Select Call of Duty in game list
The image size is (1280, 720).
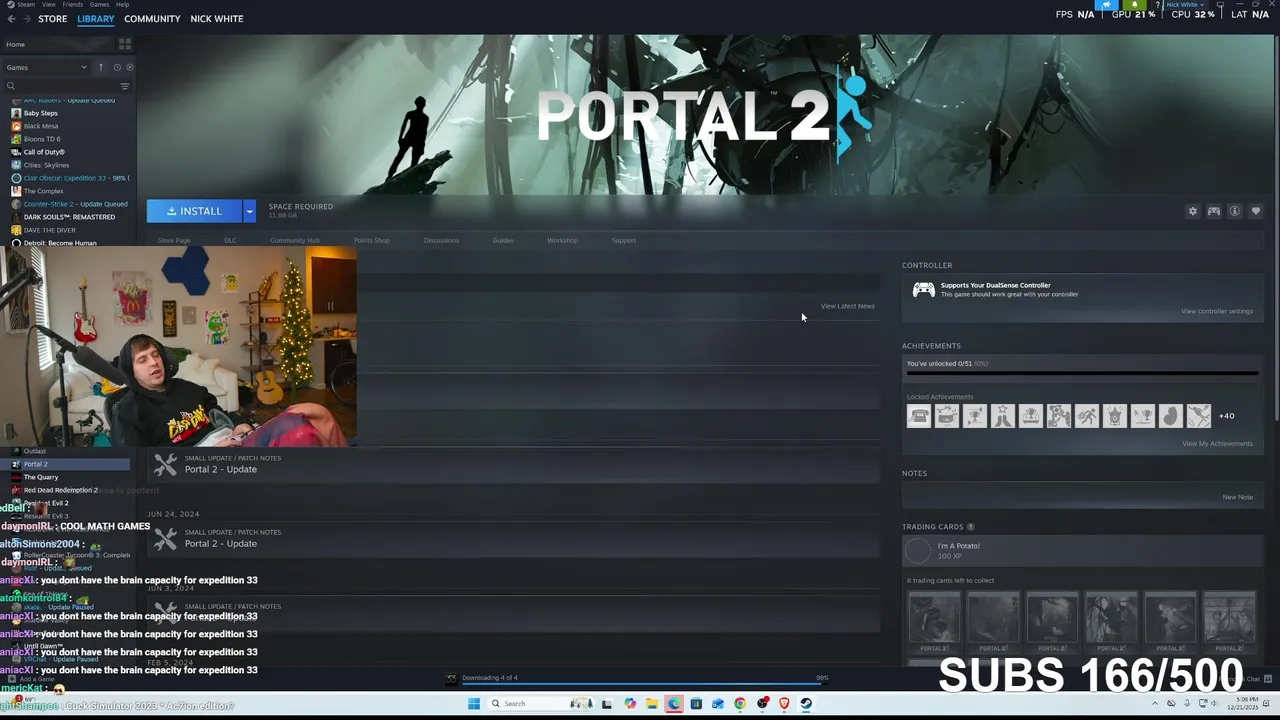[x=44, y=152]
